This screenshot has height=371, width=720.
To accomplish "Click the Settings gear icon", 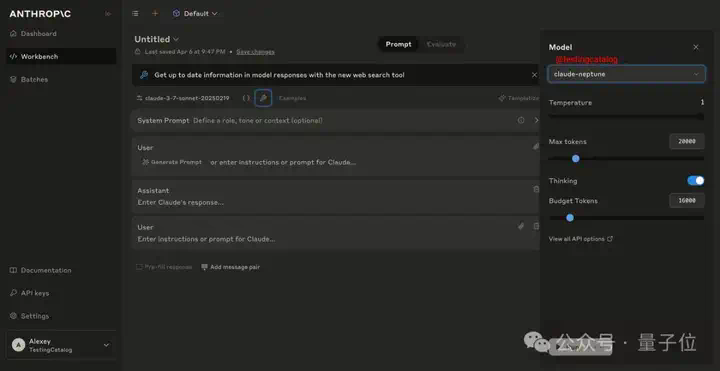I will click(13, 316).
